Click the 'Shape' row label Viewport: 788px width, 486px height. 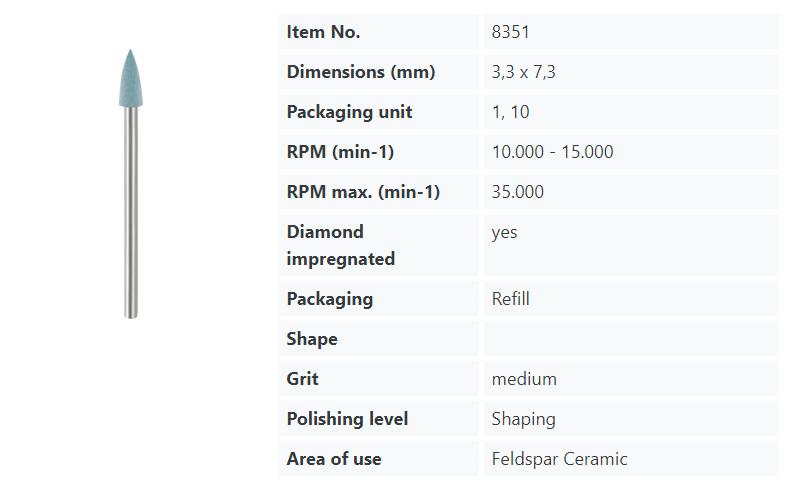(312, 339)
